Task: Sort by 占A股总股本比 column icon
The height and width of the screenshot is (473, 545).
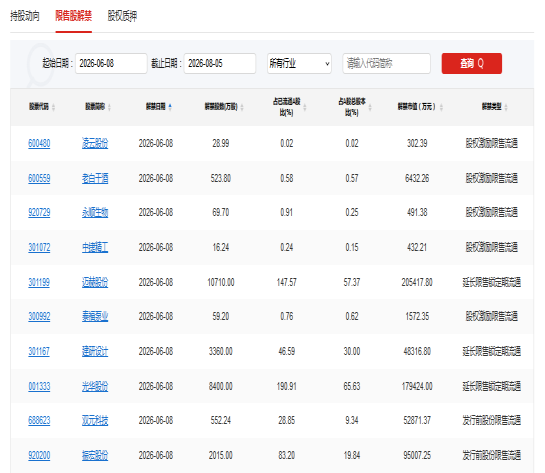Action: point(370,107)
